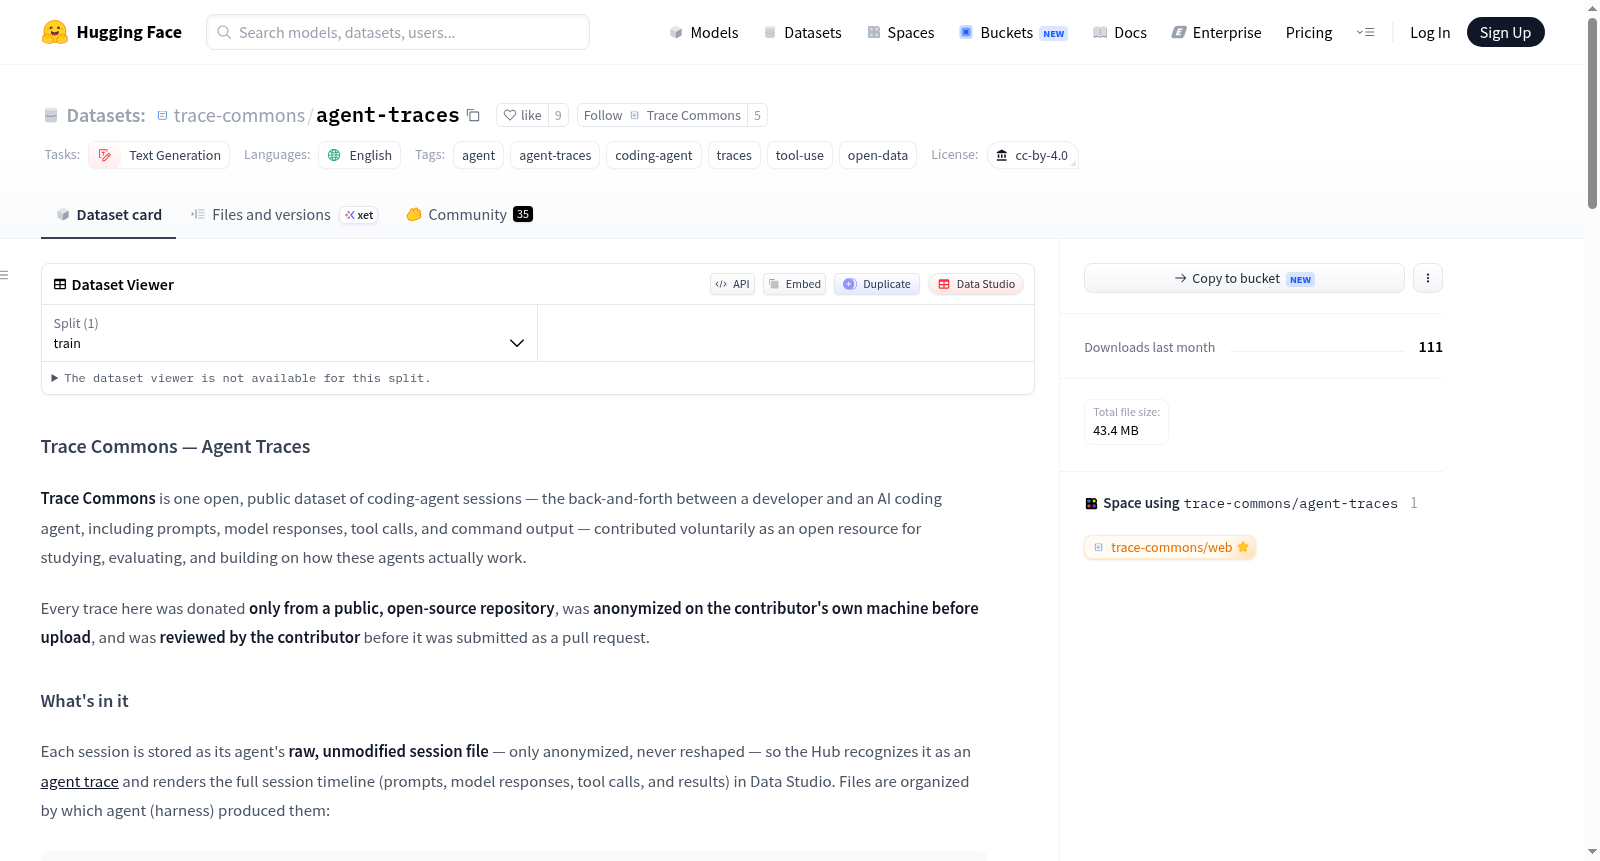The height and width of the screenshot is (861, 1600).
Task: Expand the navigation overflow menu
Action: 1365,32
